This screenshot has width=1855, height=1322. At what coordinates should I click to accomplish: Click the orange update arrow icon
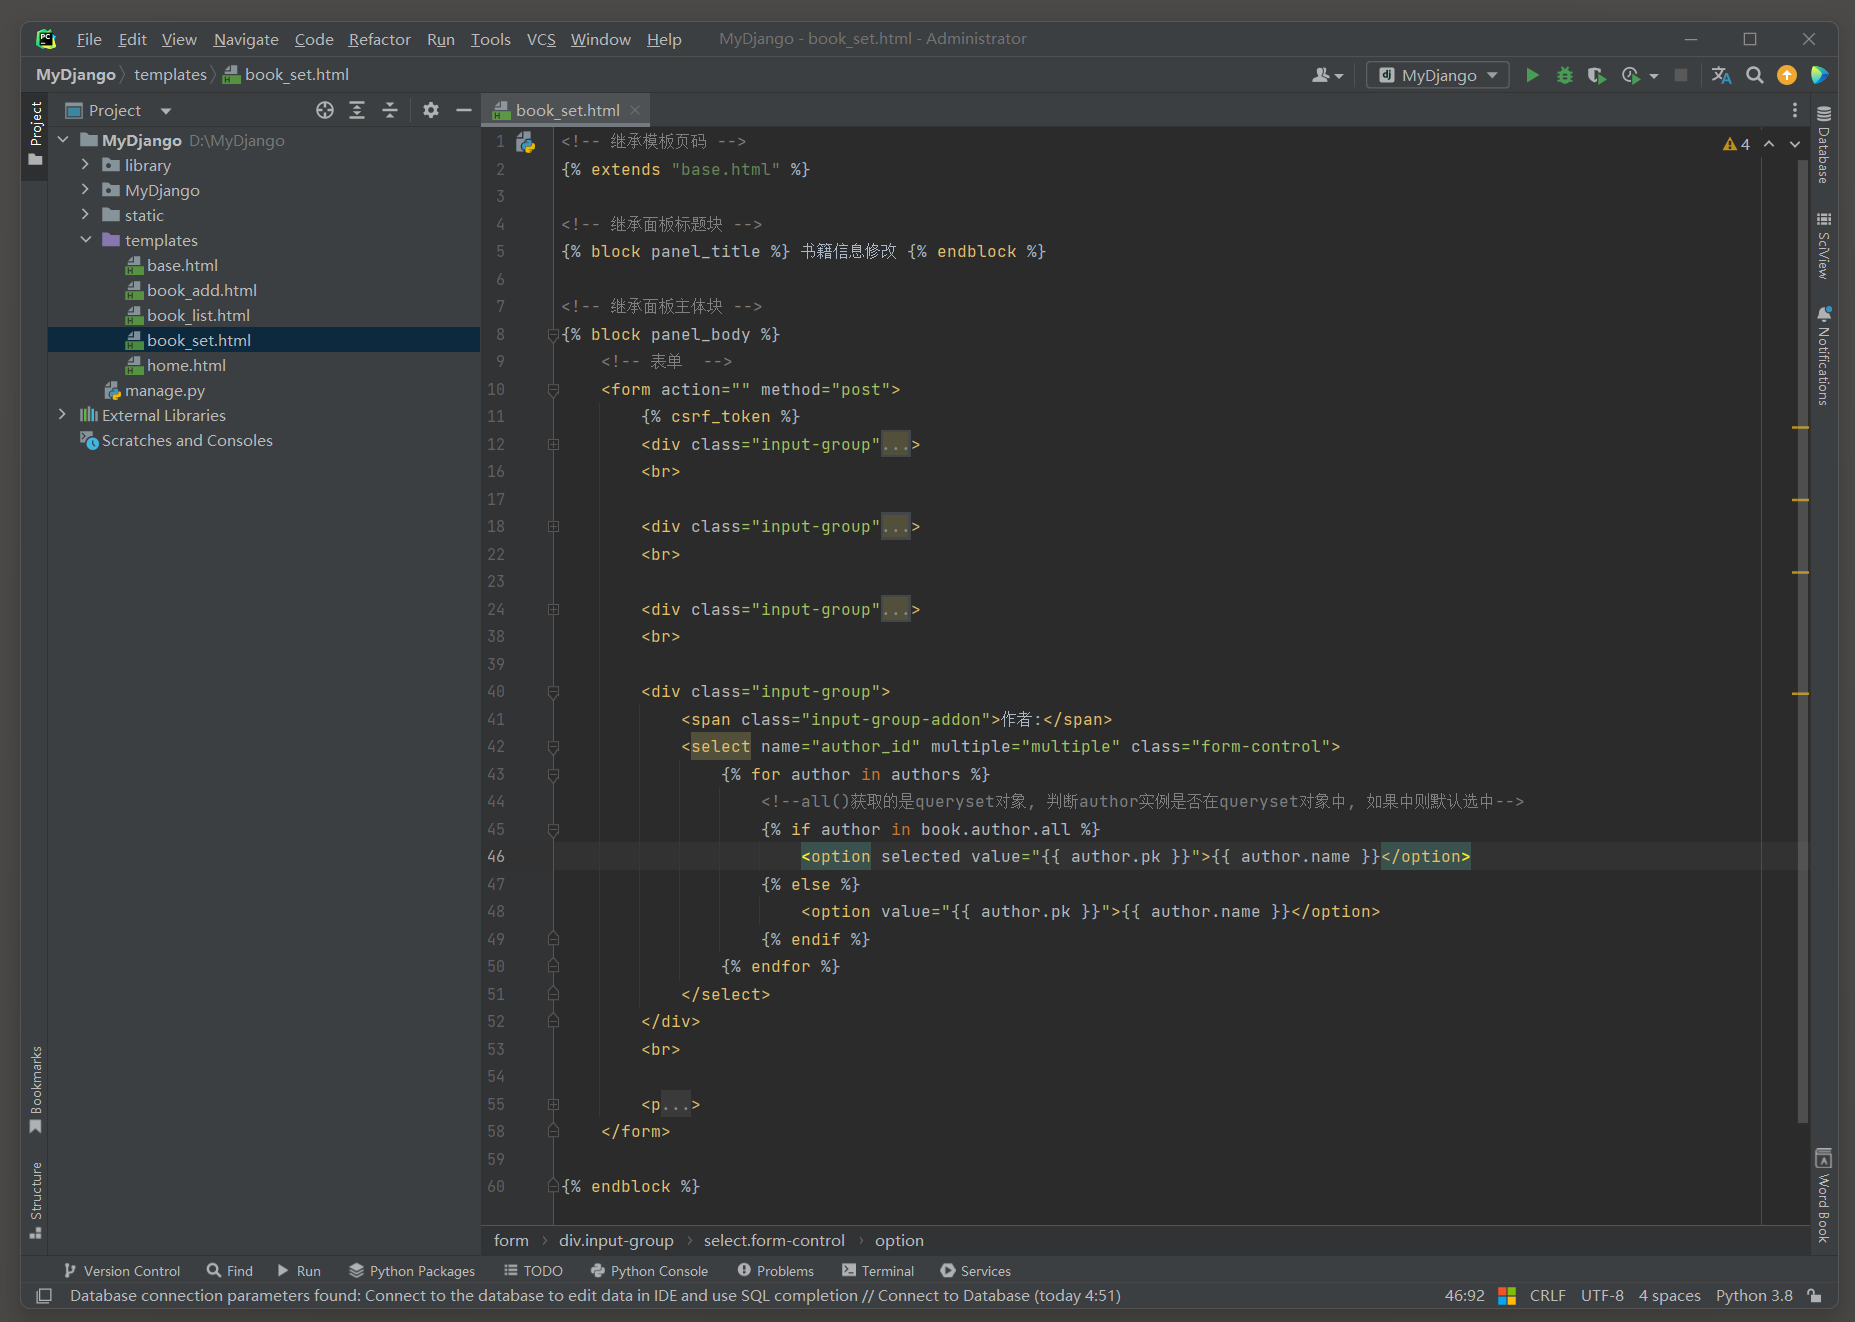[1787, 75]
